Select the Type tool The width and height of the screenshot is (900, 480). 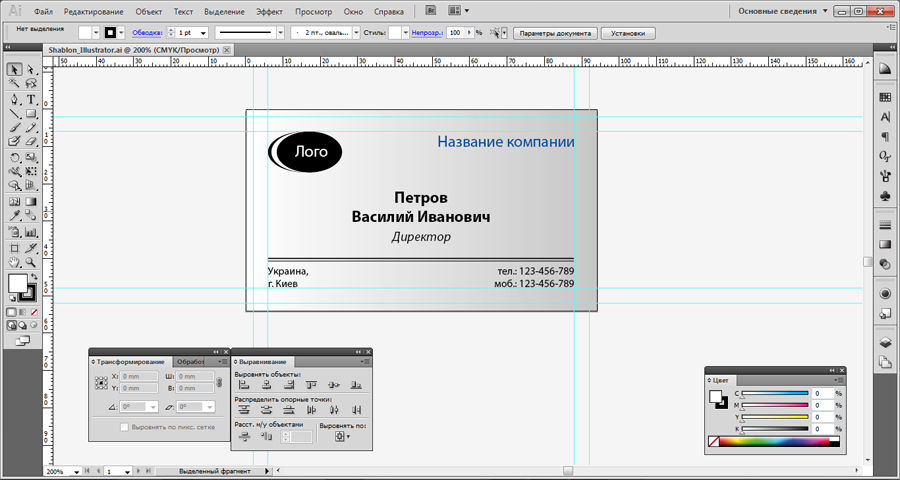click(x=31, y=99)
